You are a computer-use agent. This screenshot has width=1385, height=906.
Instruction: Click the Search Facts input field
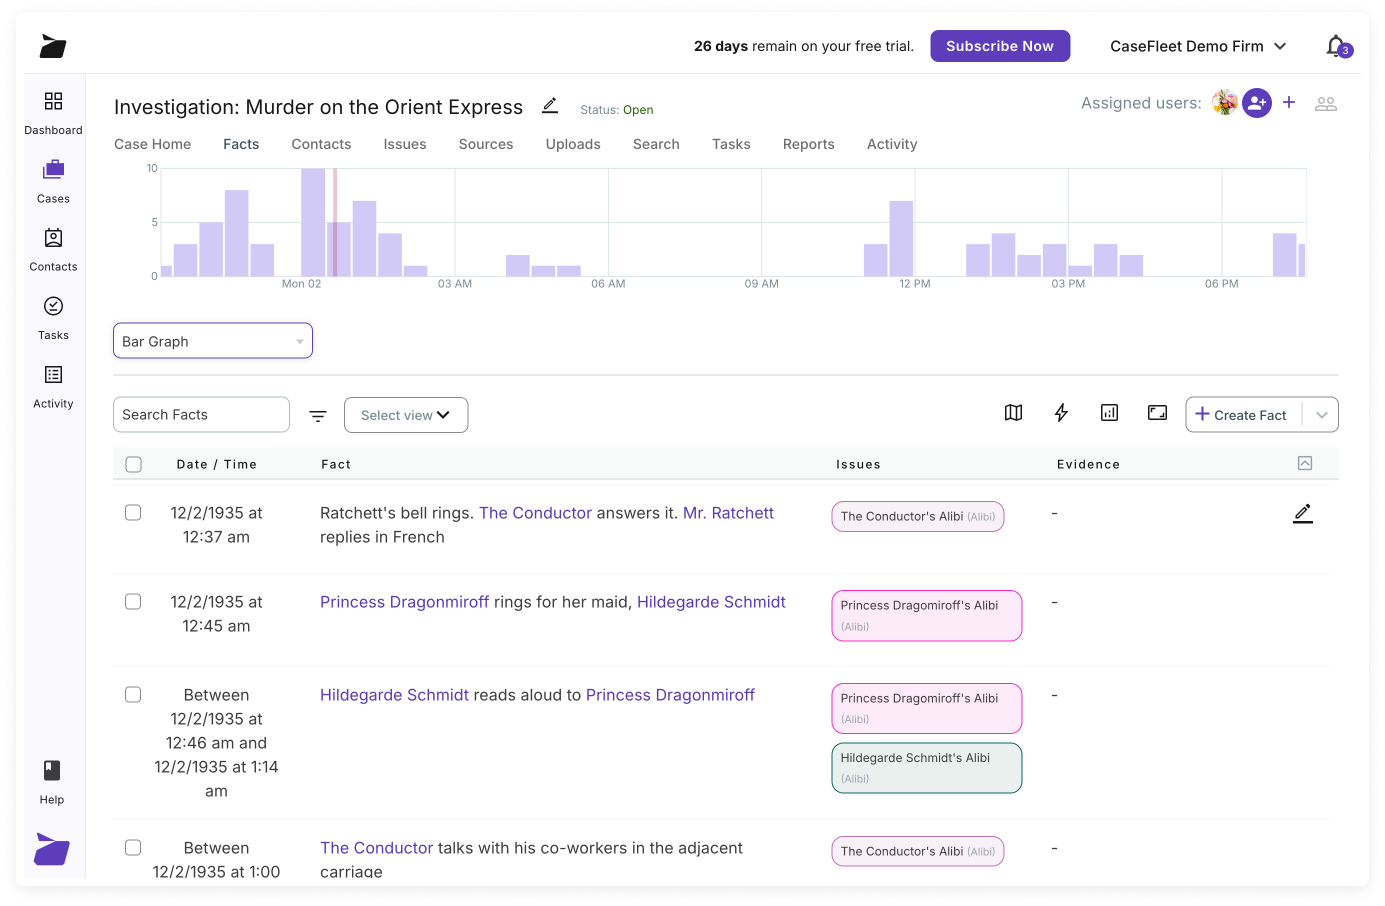pyautogui.click(x=201, y=415)
